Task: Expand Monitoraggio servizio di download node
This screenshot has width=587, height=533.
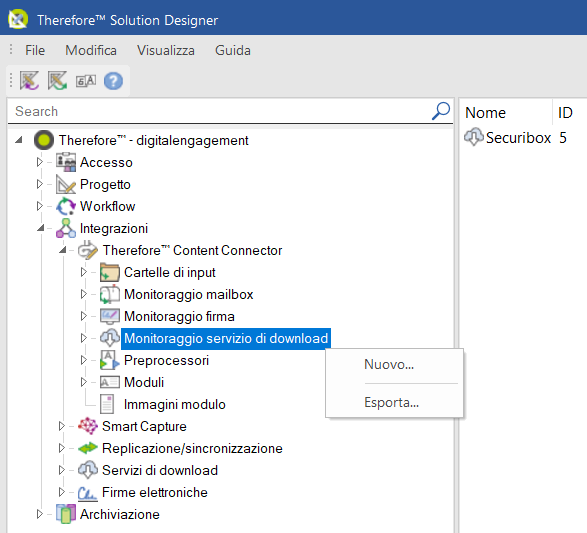Action: [84, 338]
